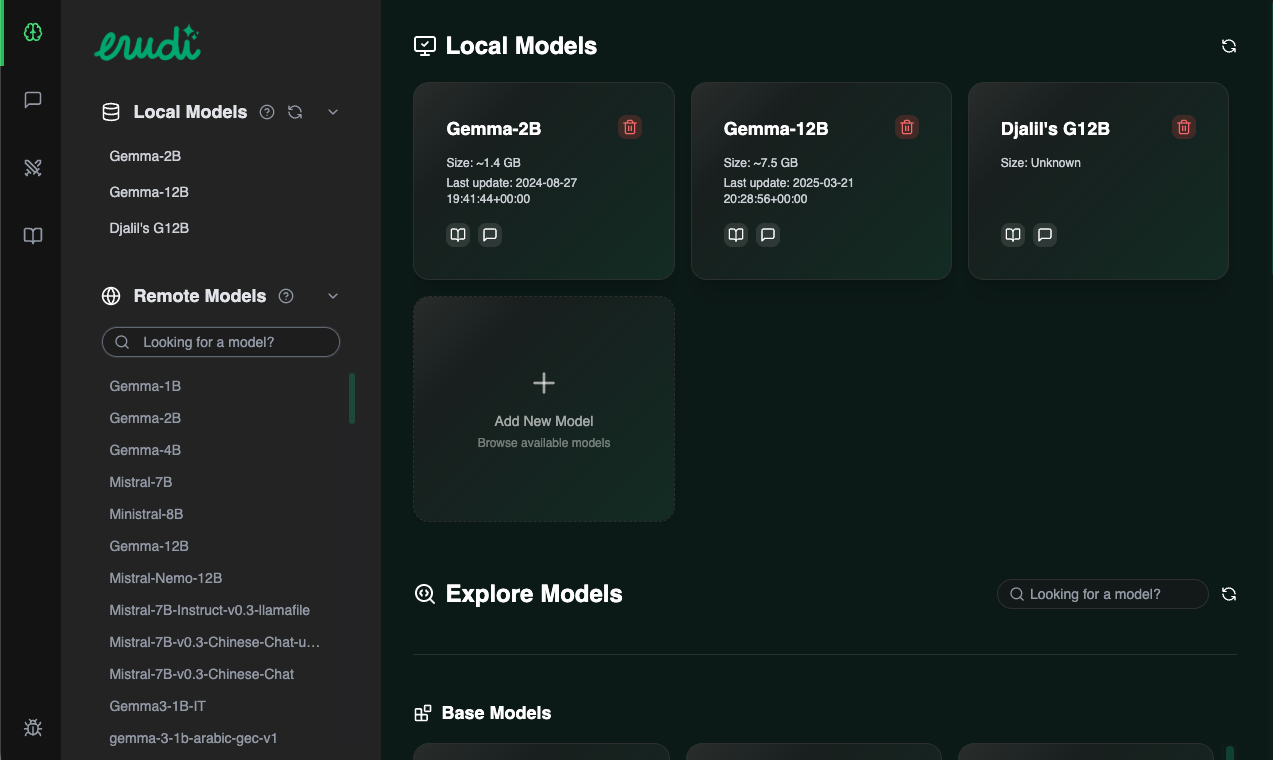
Task: Collapse the Remote Models section
Action: (332, 296)
